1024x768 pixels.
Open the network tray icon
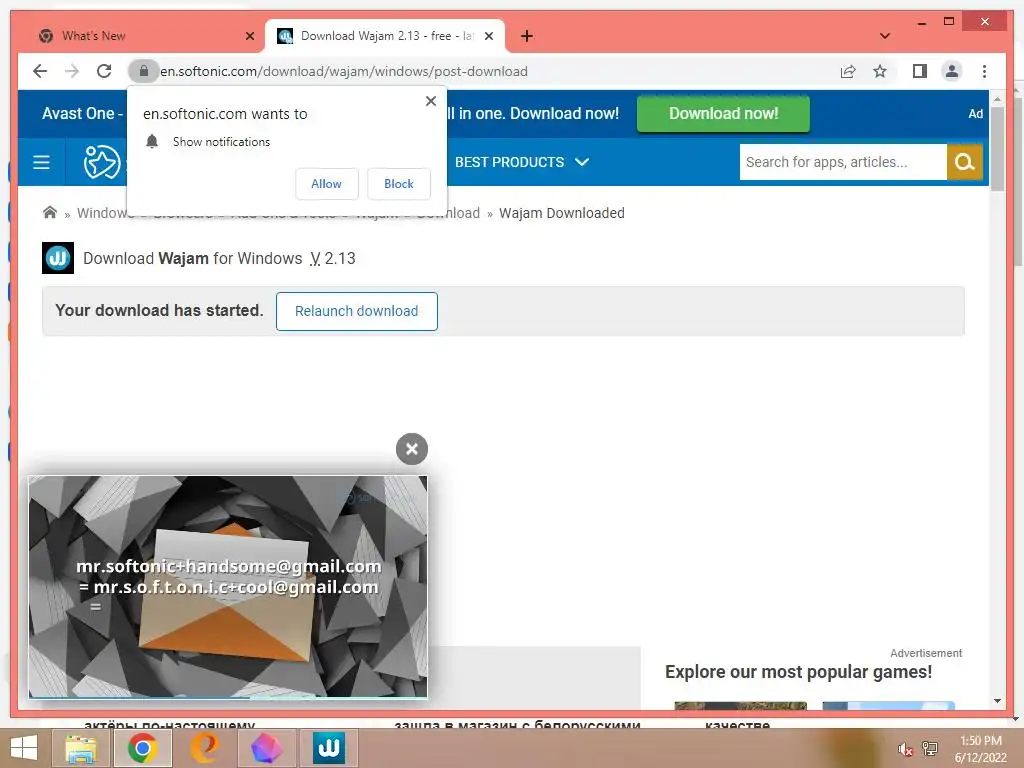tap(929, 749)
